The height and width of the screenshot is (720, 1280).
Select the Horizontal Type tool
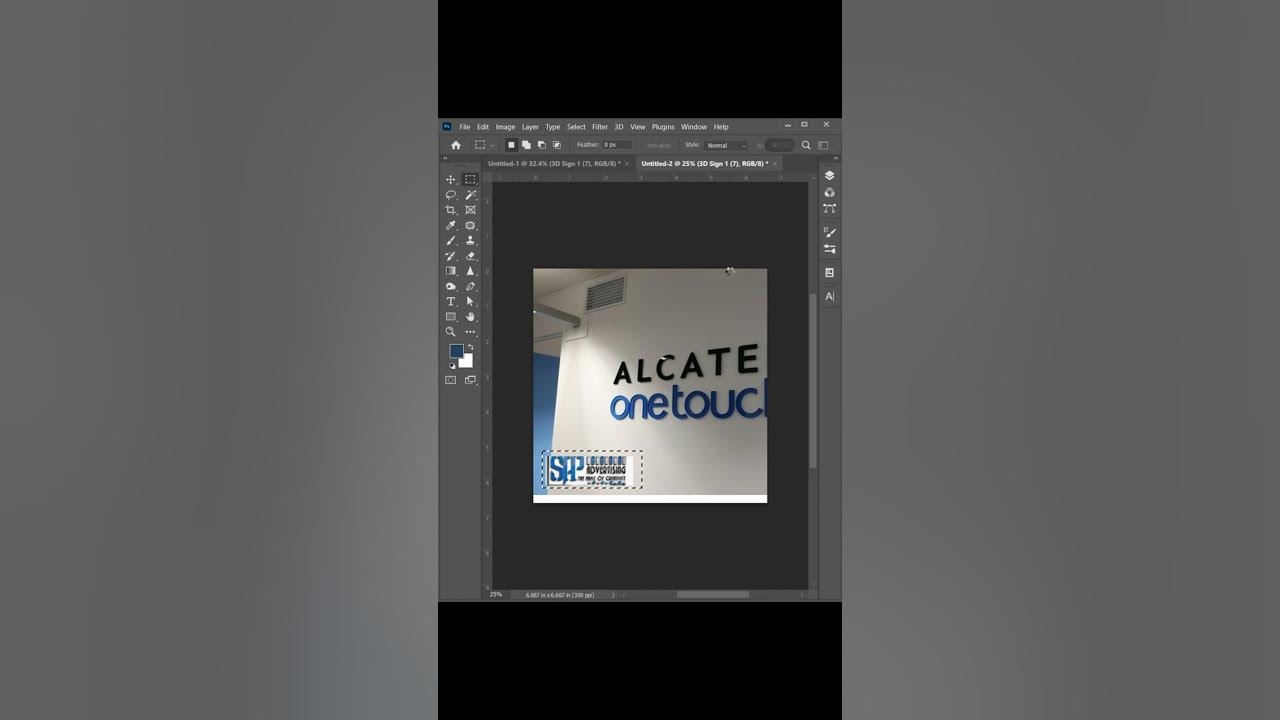(x=451, y=302)
